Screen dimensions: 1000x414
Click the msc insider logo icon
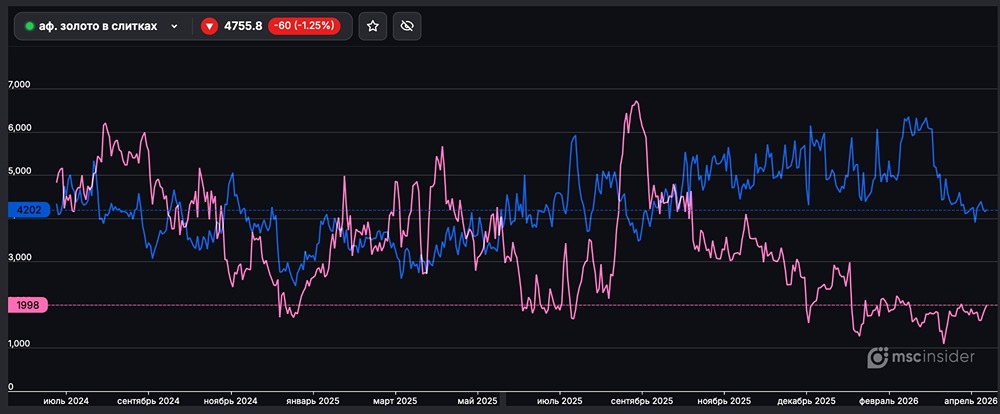coord(878,357)
